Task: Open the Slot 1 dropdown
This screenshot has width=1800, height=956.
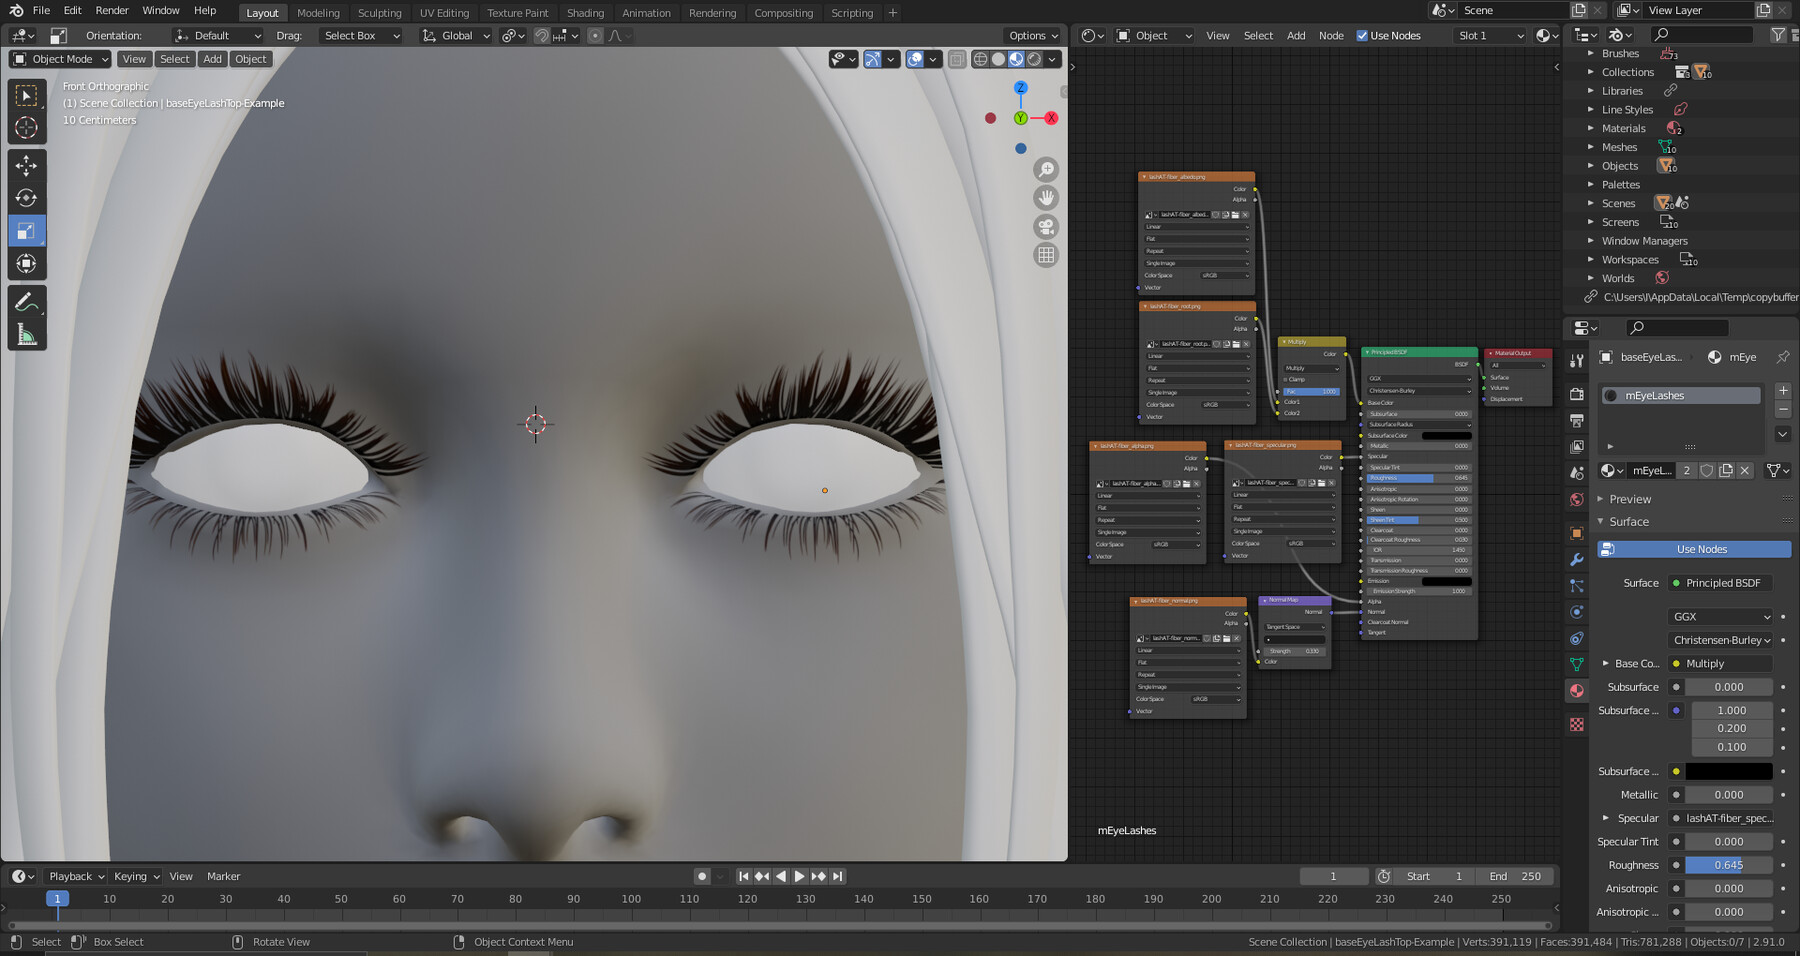Action: pos(1490,36)
